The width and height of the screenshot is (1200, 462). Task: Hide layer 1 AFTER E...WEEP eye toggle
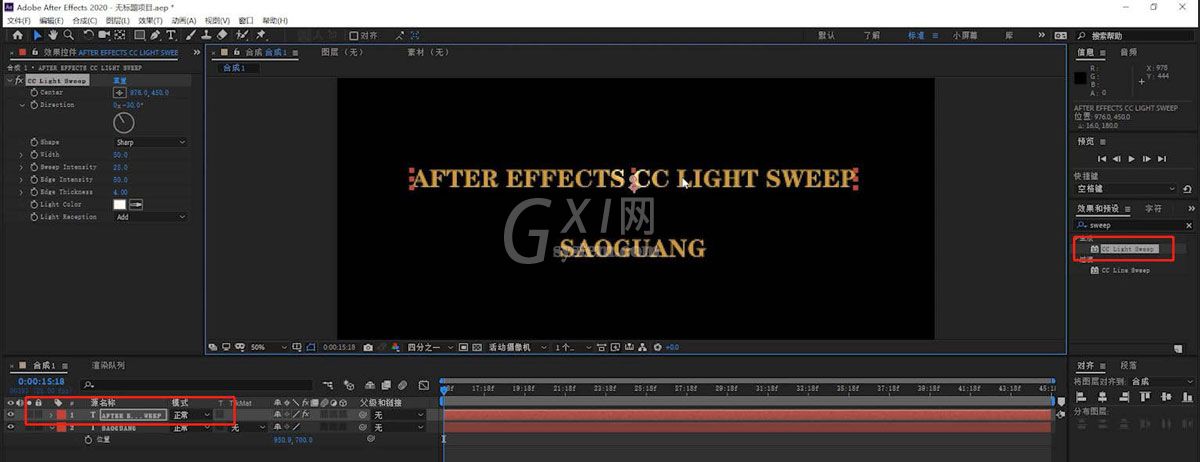[11, 414]
